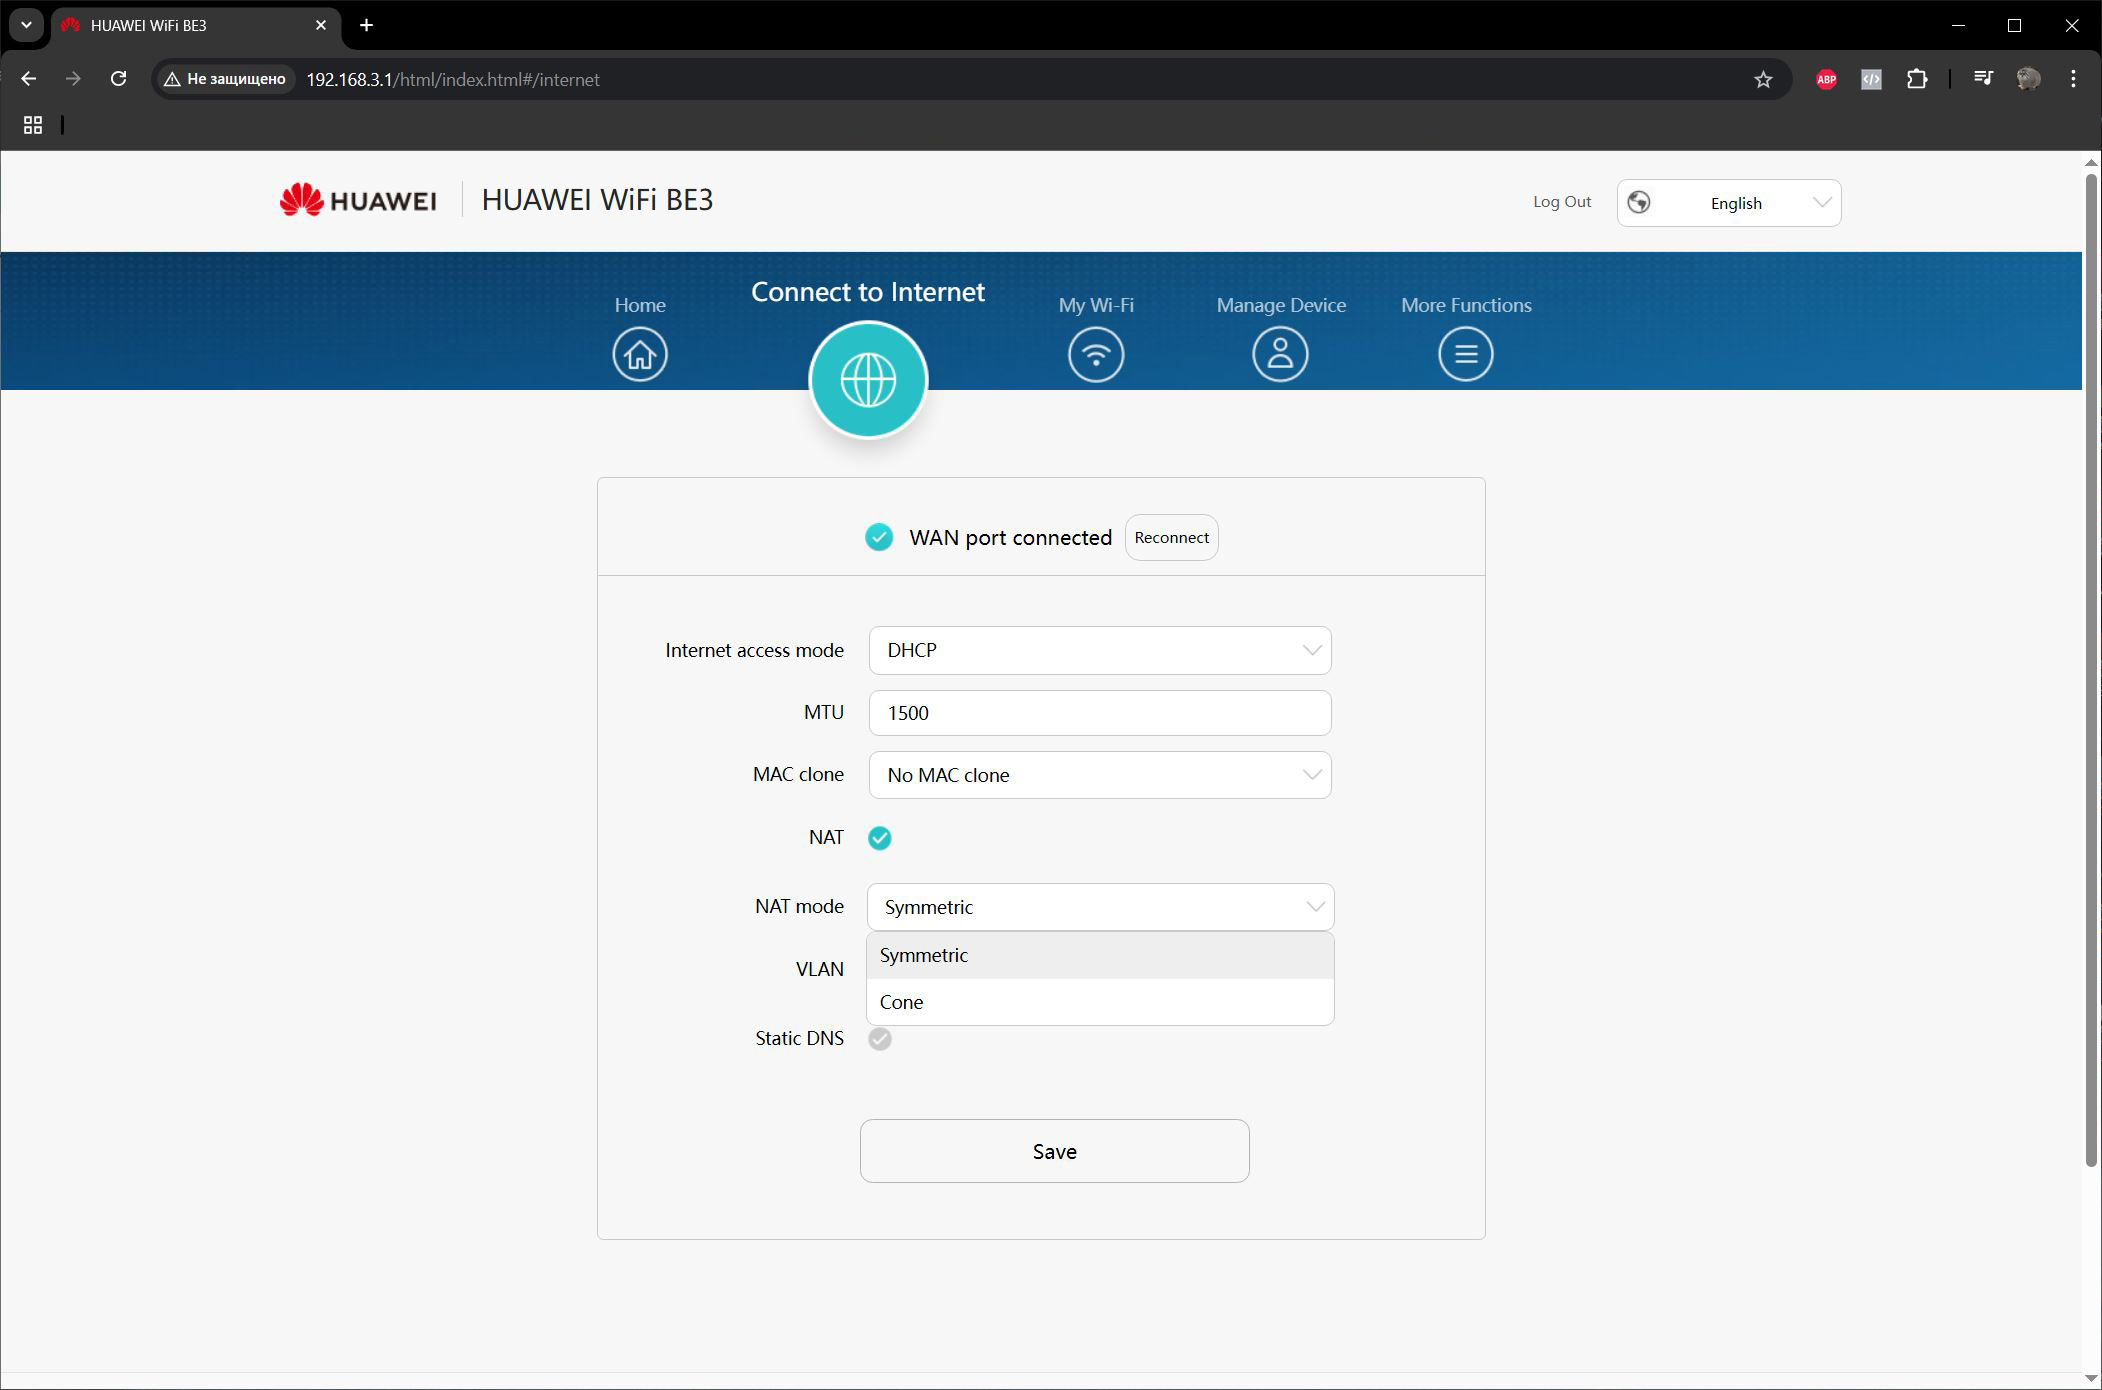This screenshot has height=1390, width=2102.
Task: Click the MTU input field
Action: (1100, 713)
